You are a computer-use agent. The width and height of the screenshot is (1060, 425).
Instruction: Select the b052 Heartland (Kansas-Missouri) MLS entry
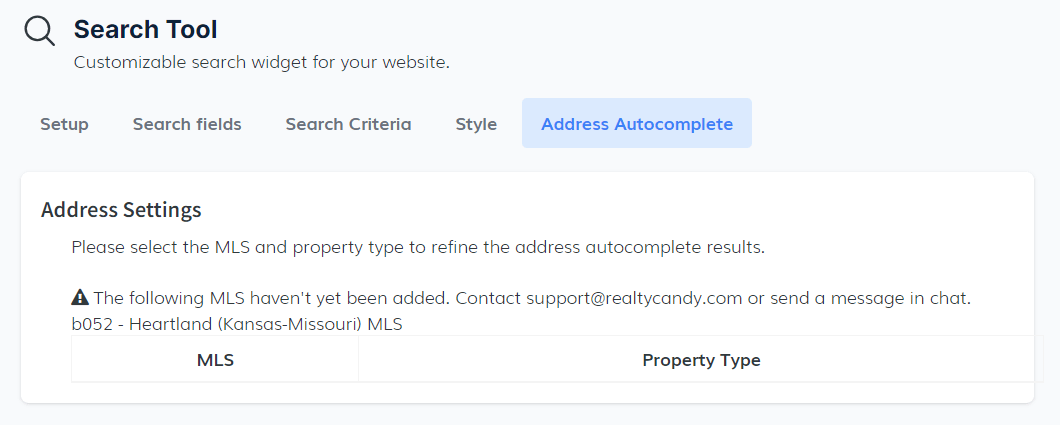click(x=237, y=324)
